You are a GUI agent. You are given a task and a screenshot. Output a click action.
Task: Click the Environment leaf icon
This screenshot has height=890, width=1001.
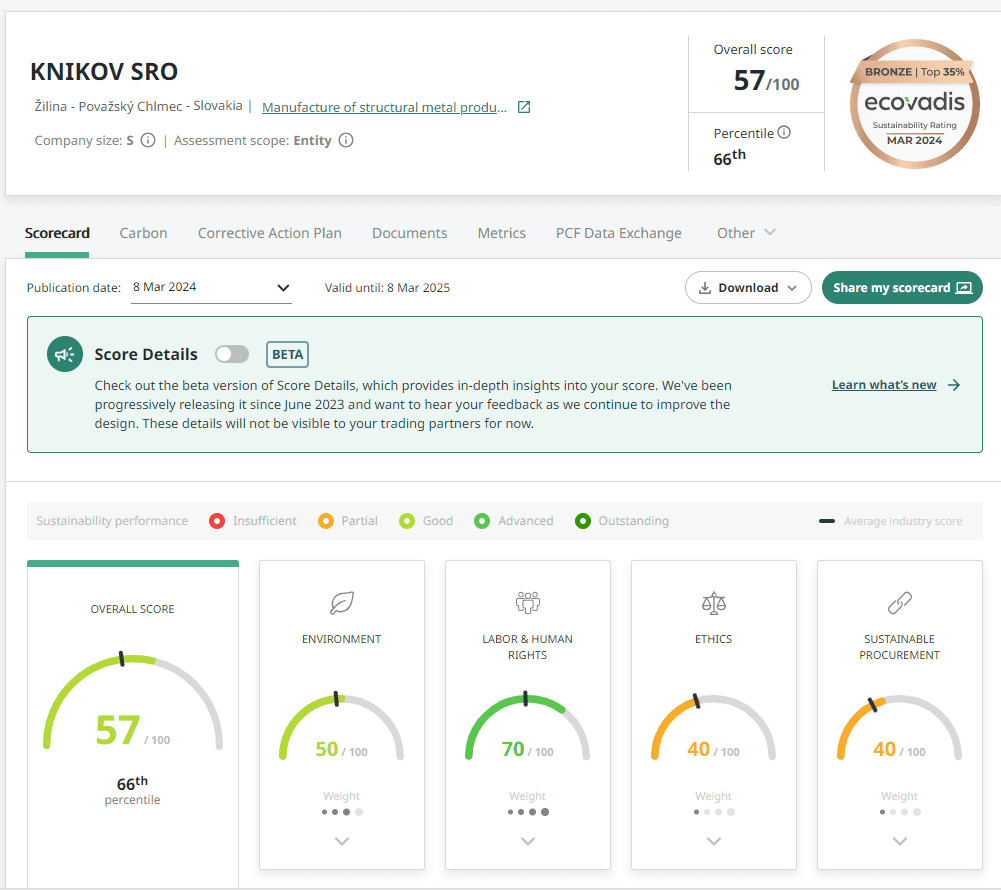coord(342,603)
